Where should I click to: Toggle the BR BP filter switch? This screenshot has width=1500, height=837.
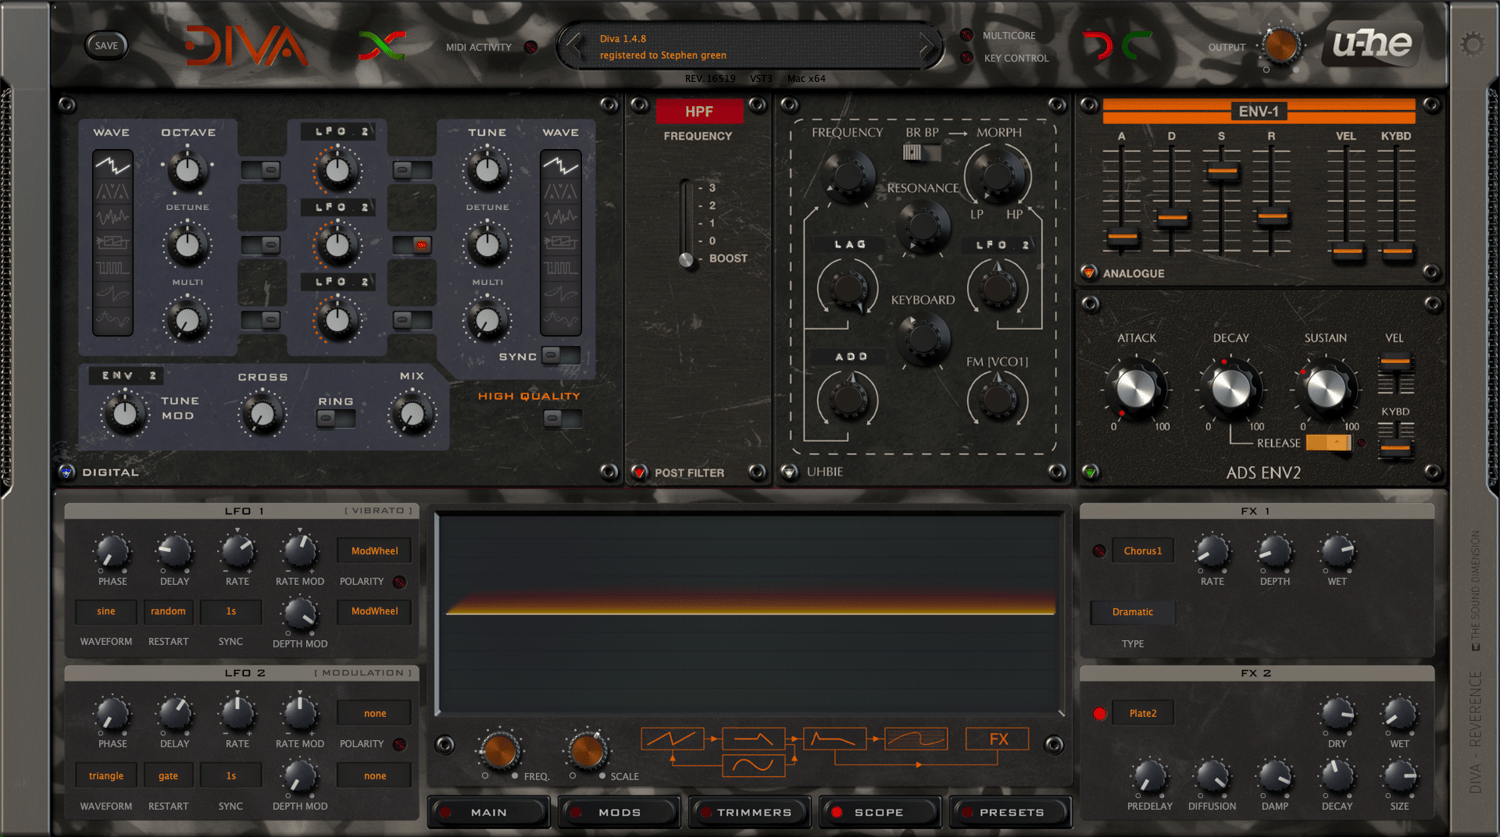[x=921, y=152]
